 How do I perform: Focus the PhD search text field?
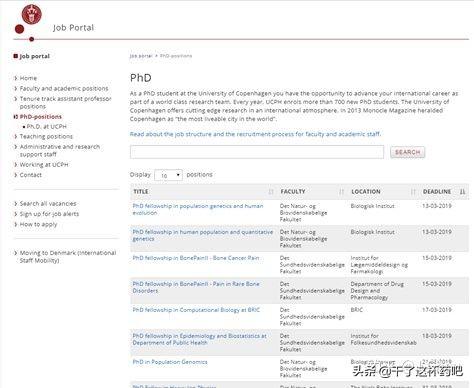[257, 152]
